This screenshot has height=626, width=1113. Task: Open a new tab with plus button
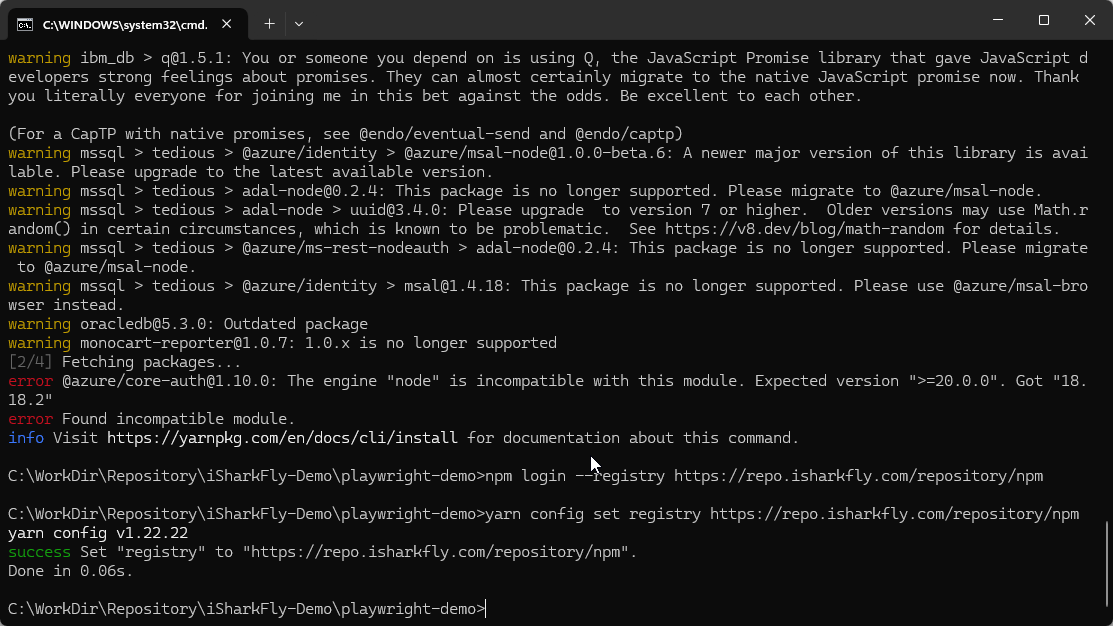(x=269, y=24)
